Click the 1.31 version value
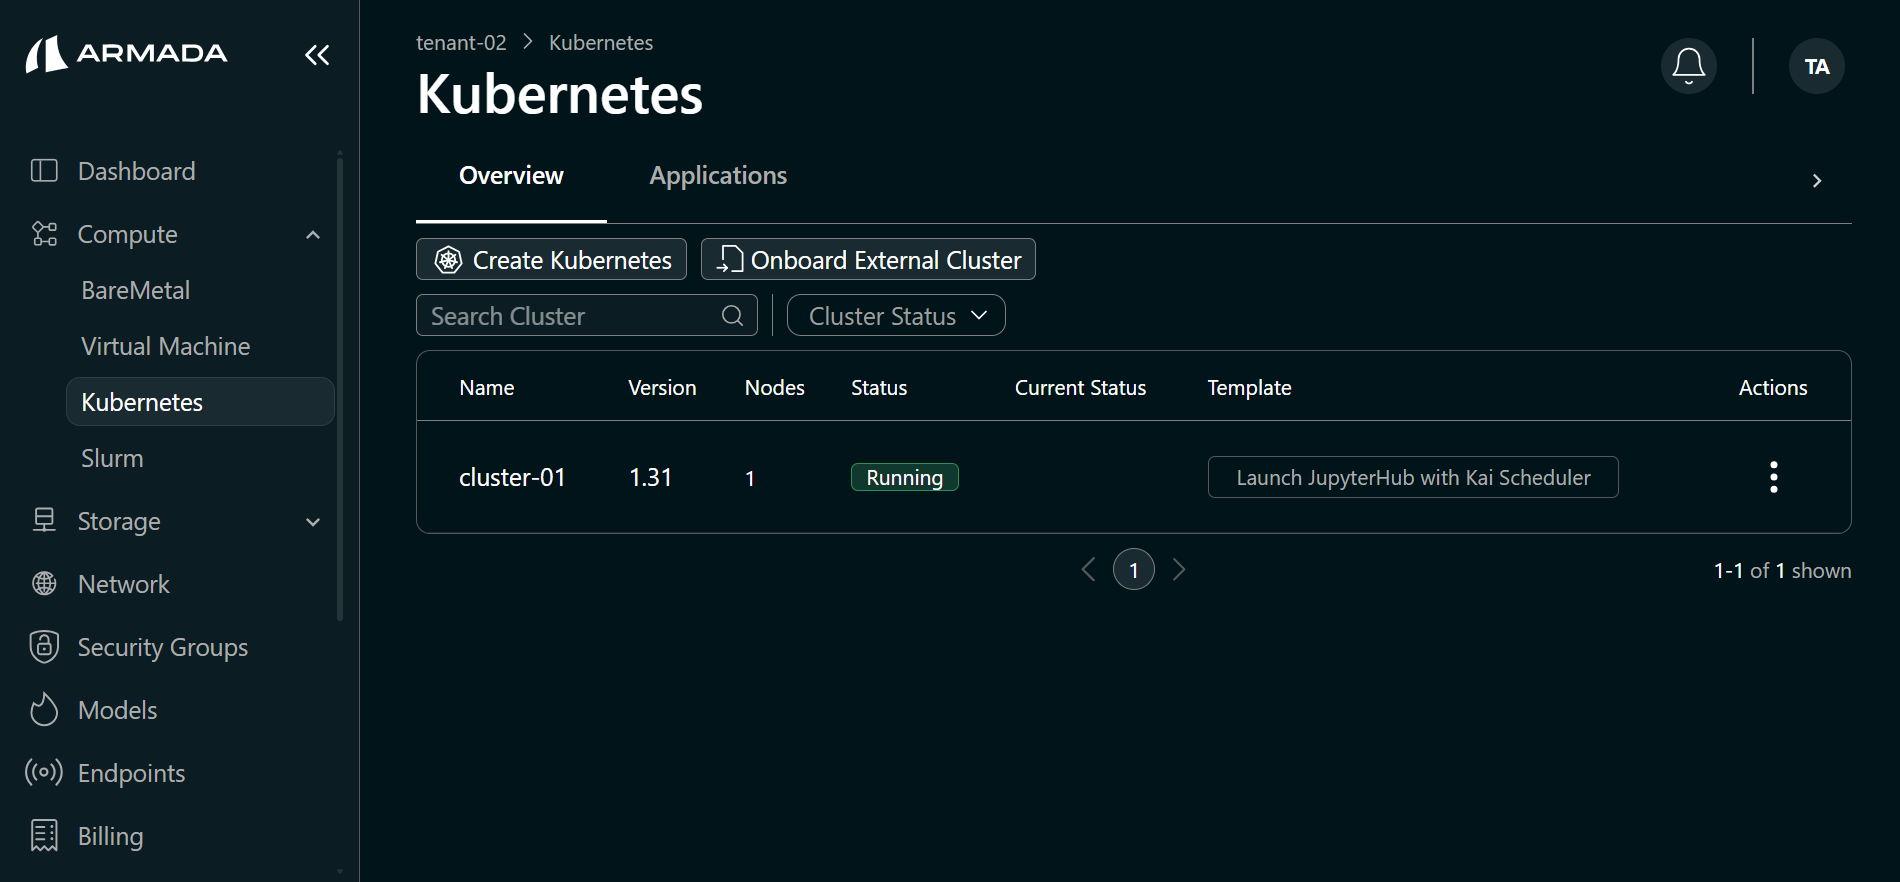1900x882 pixels. pyautogui.click(x=650, y=478)
